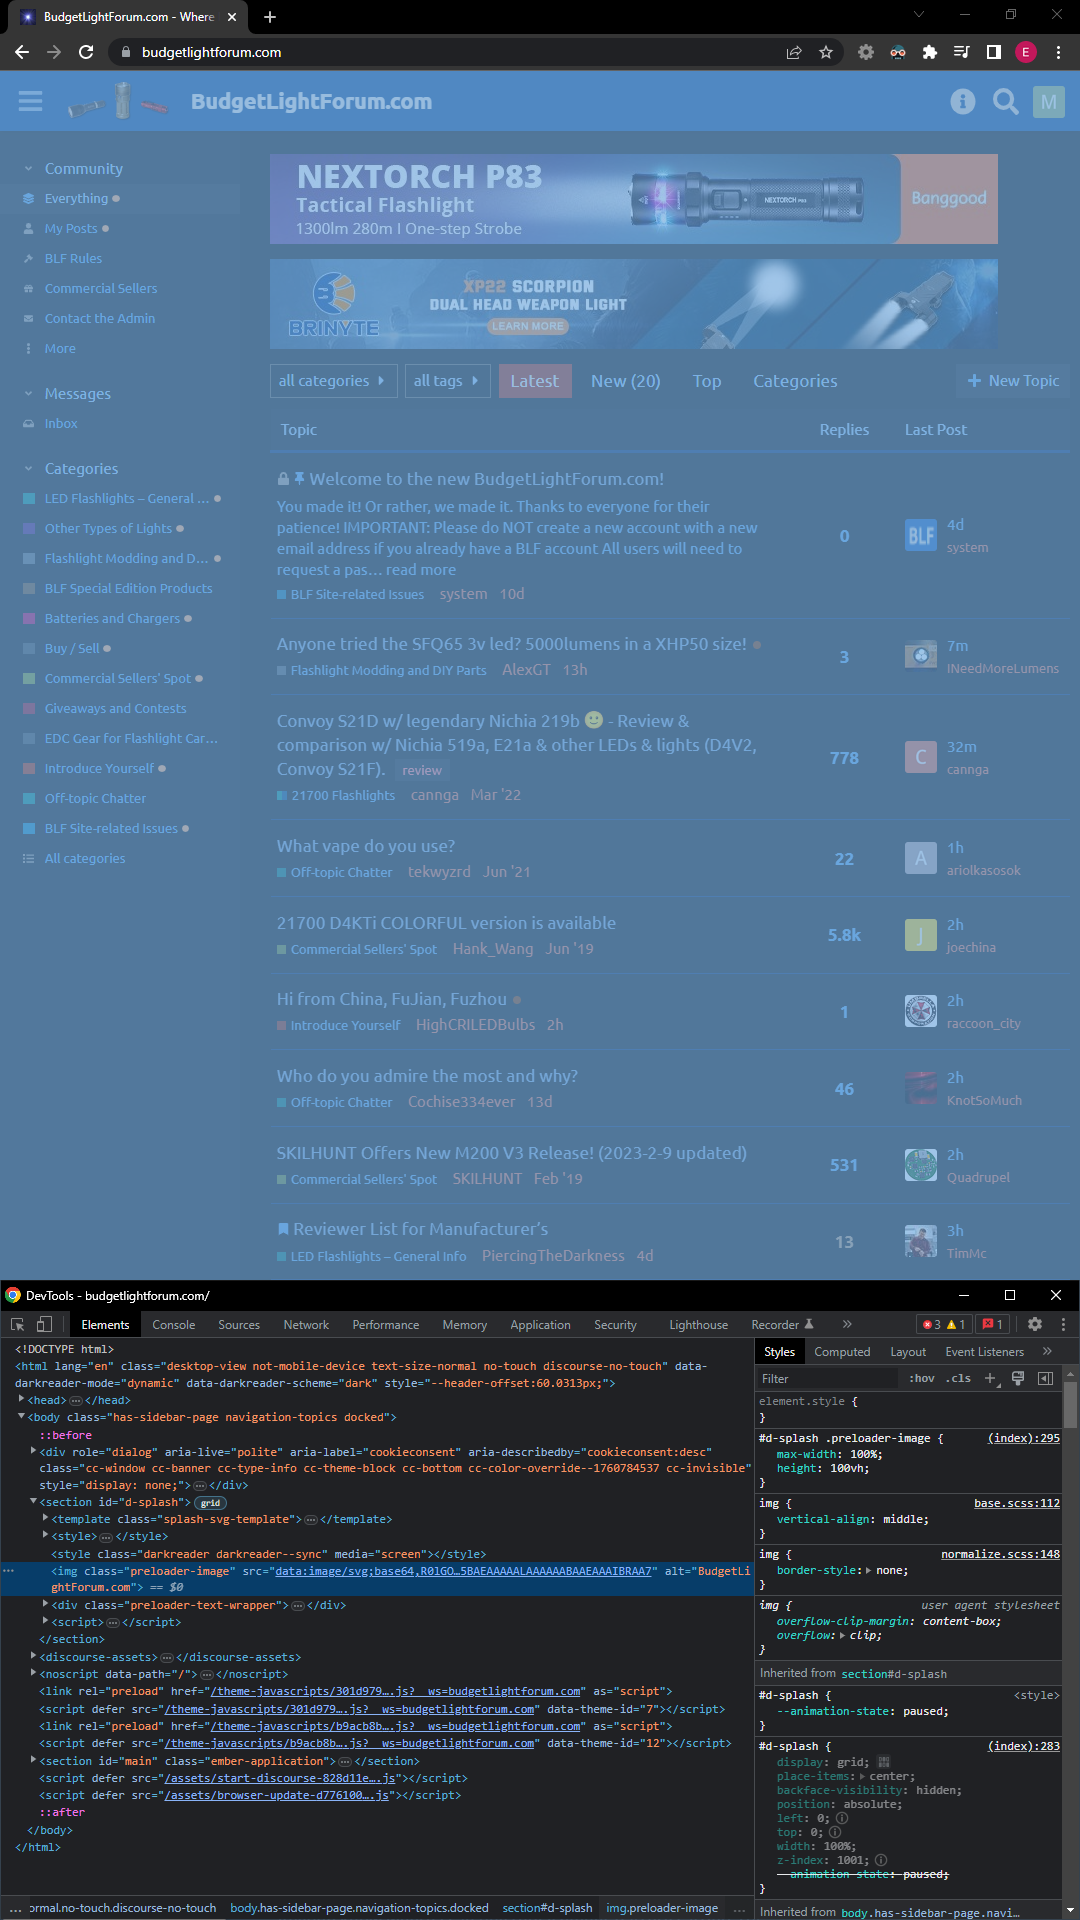Click the site info circle icon
Screen dimensions: 1080x1920
click(962, 101)
